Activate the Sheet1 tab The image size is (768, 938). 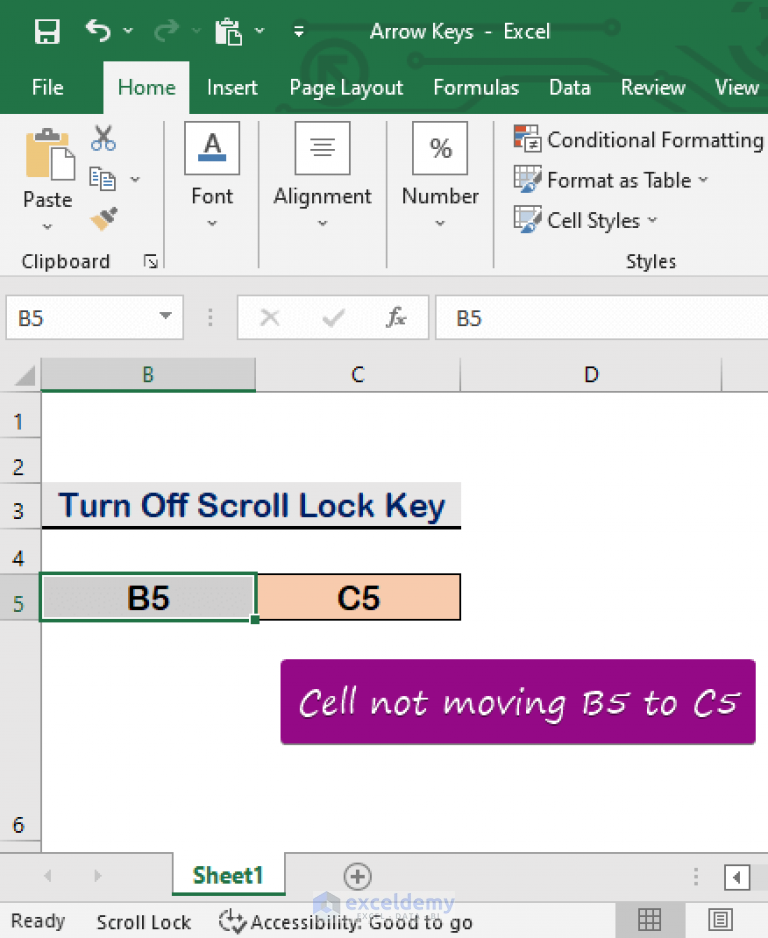coord(228,875)
